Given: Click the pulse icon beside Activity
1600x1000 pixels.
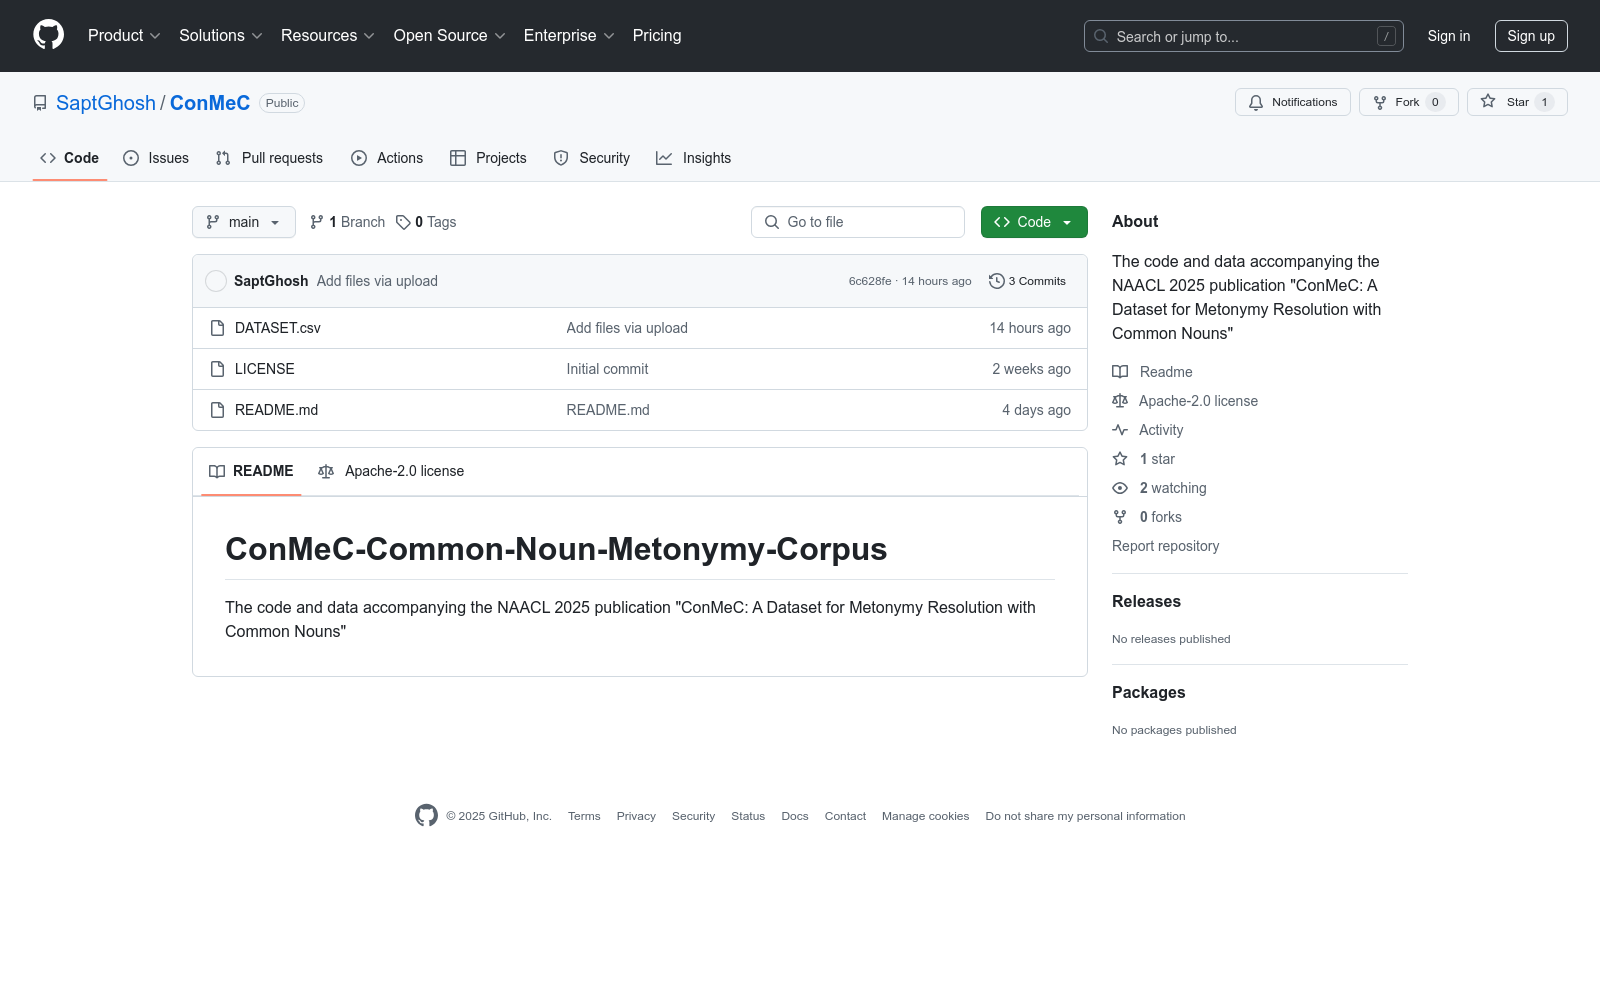Looking at the screenshot, I should [1120, 430].
